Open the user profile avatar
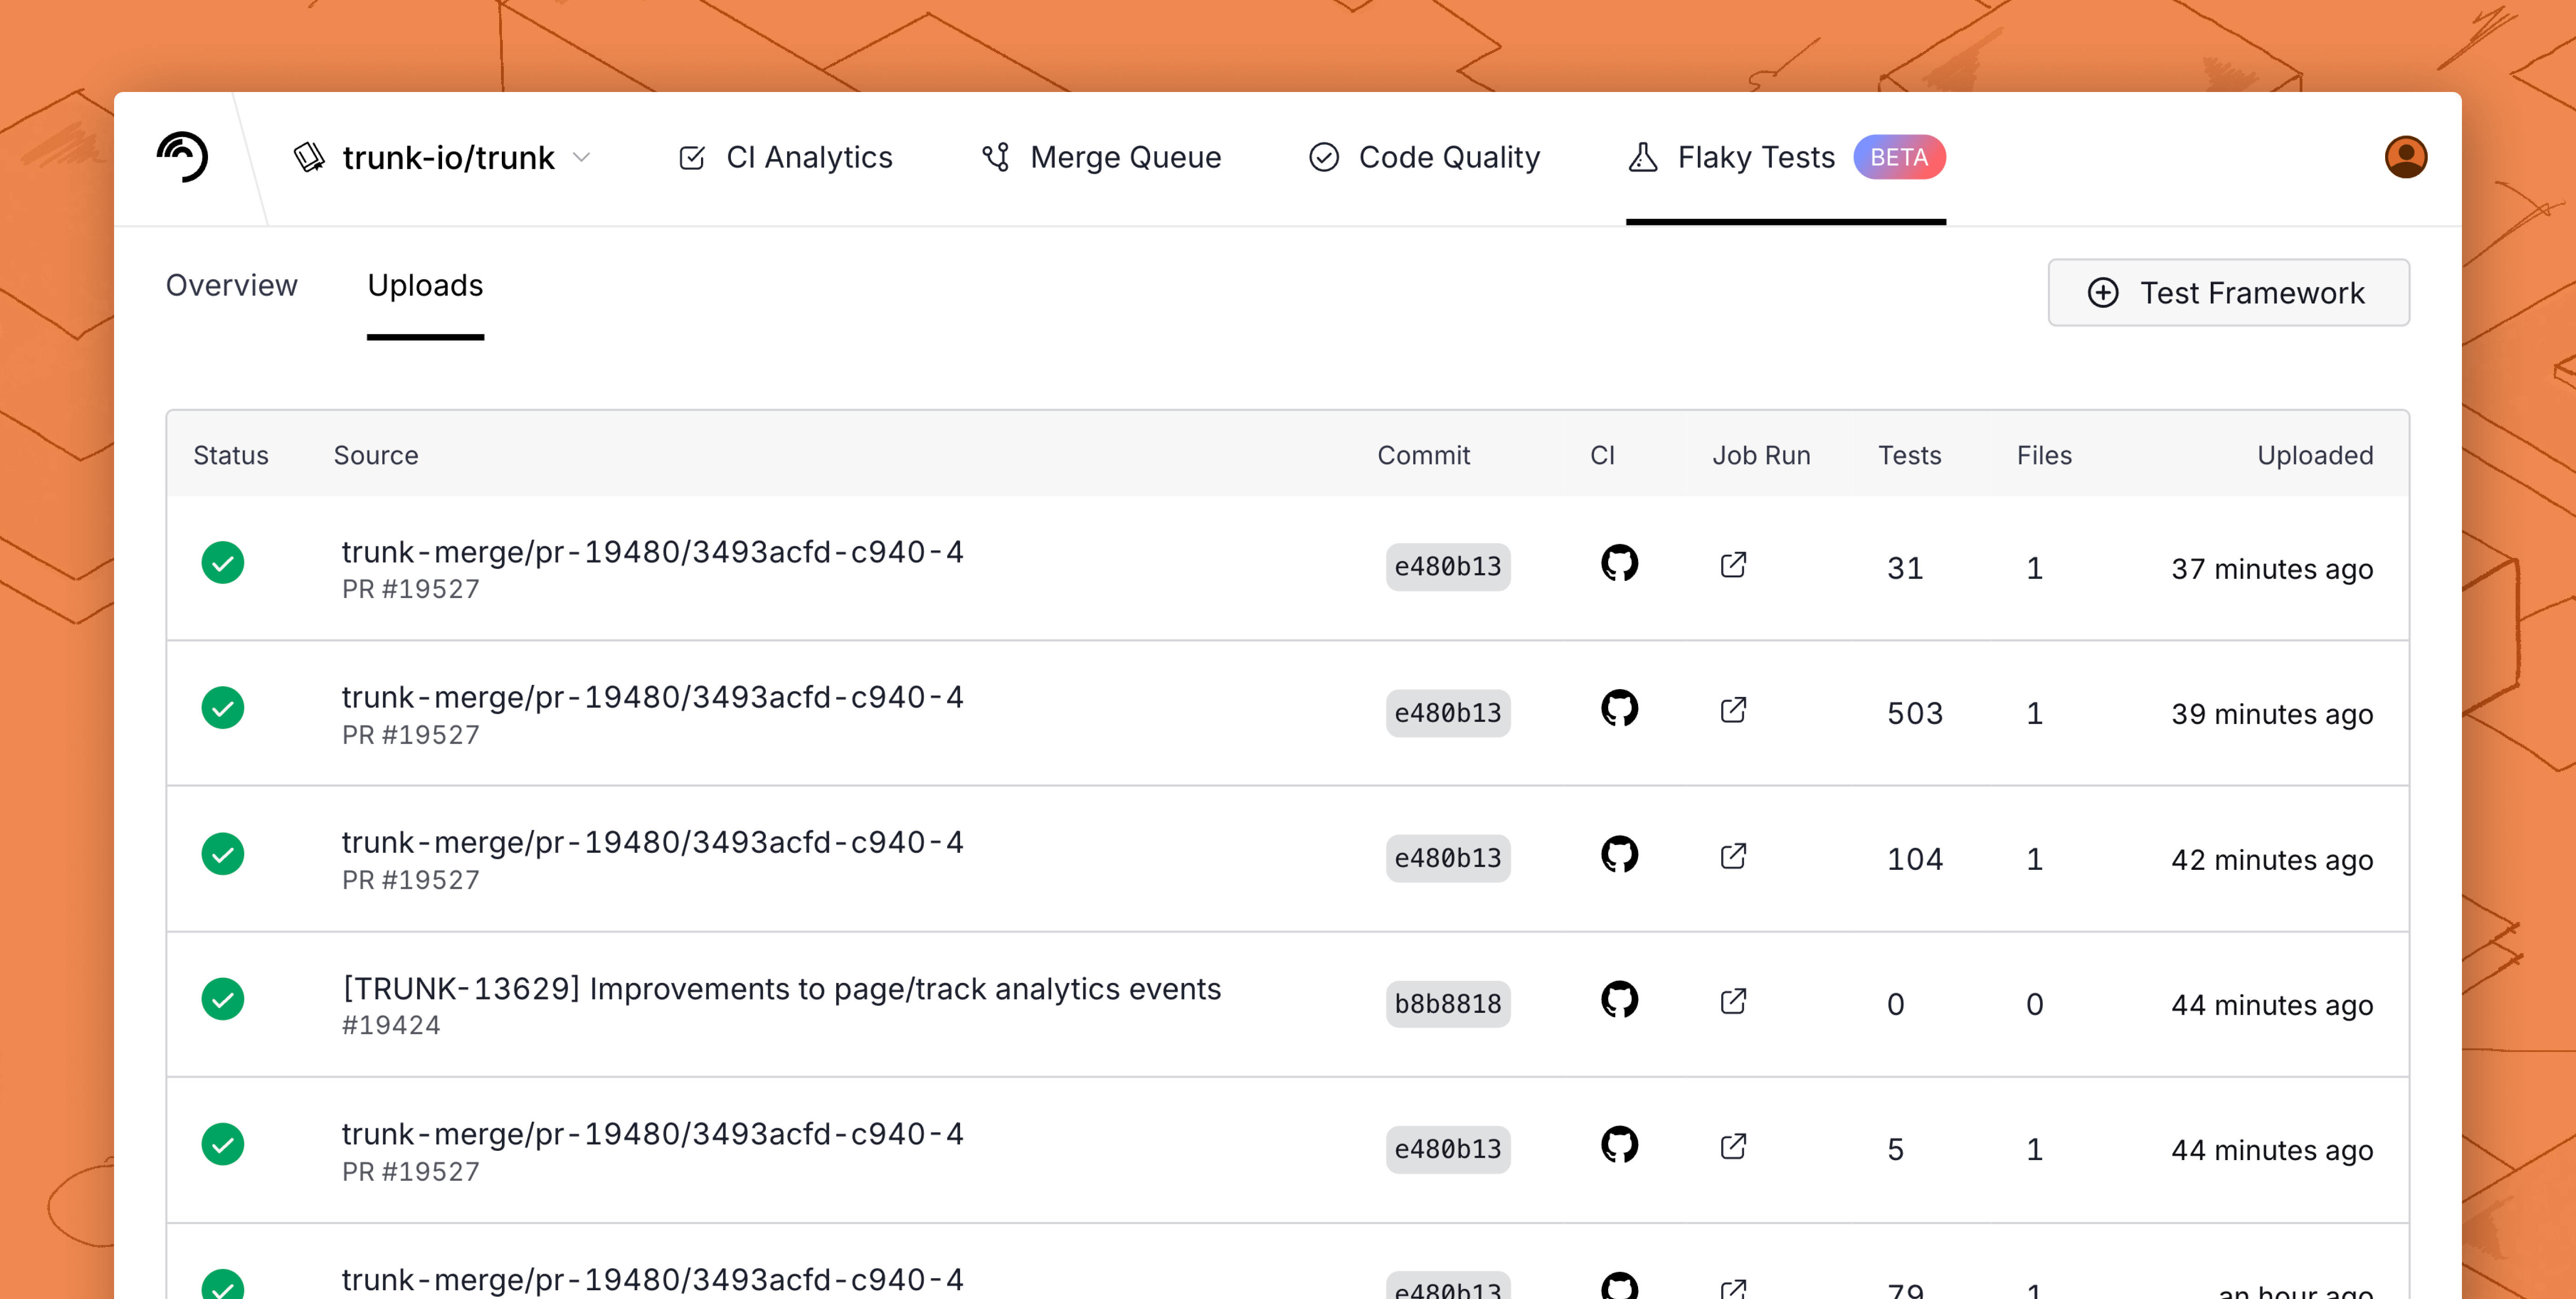This screenshot has width=2576, height=1299. click(x=2405, y=157)
